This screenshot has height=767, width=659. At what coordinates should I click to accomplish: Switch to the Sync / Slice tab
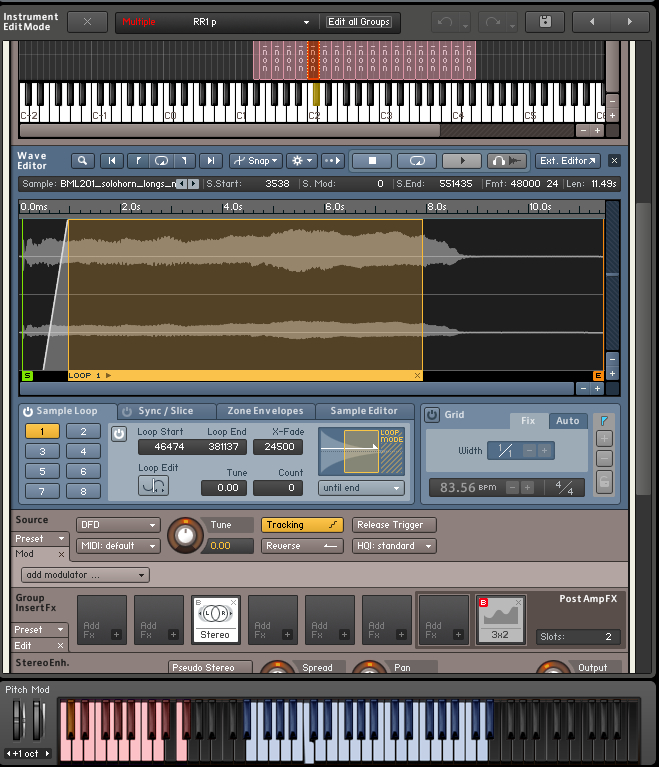point(166,411)
